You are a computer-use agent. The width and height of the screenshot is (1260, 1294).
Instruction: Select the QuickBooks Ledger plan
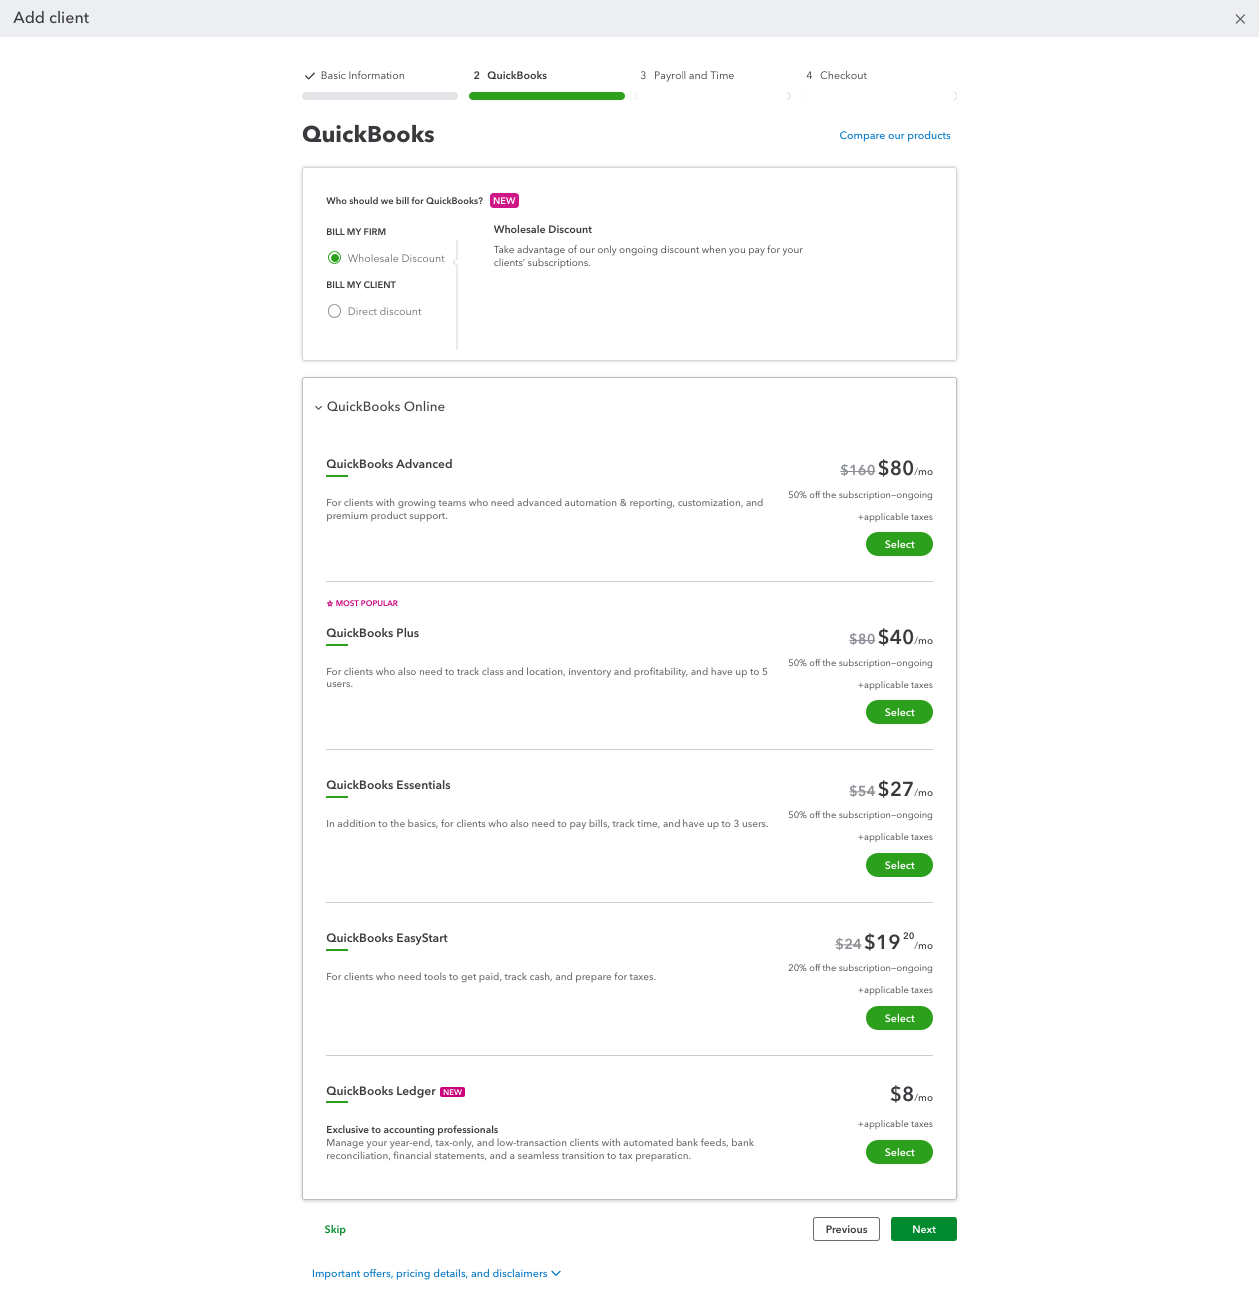[x=898, y=1152]
